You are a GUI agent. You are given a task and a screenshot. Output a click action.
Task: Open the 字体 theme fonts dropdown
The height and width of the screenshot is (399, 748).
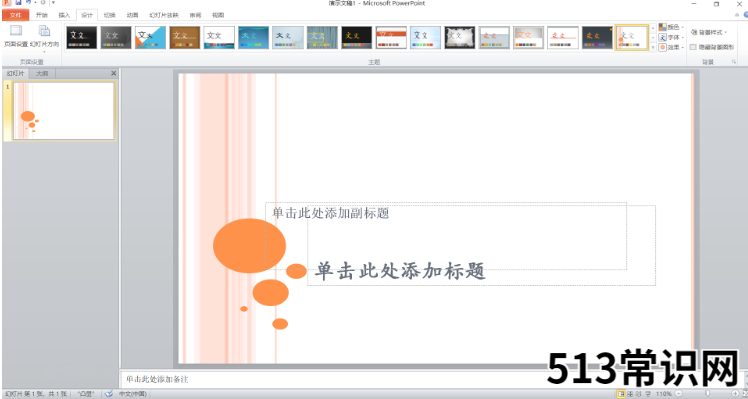click(x=671, y=37)
